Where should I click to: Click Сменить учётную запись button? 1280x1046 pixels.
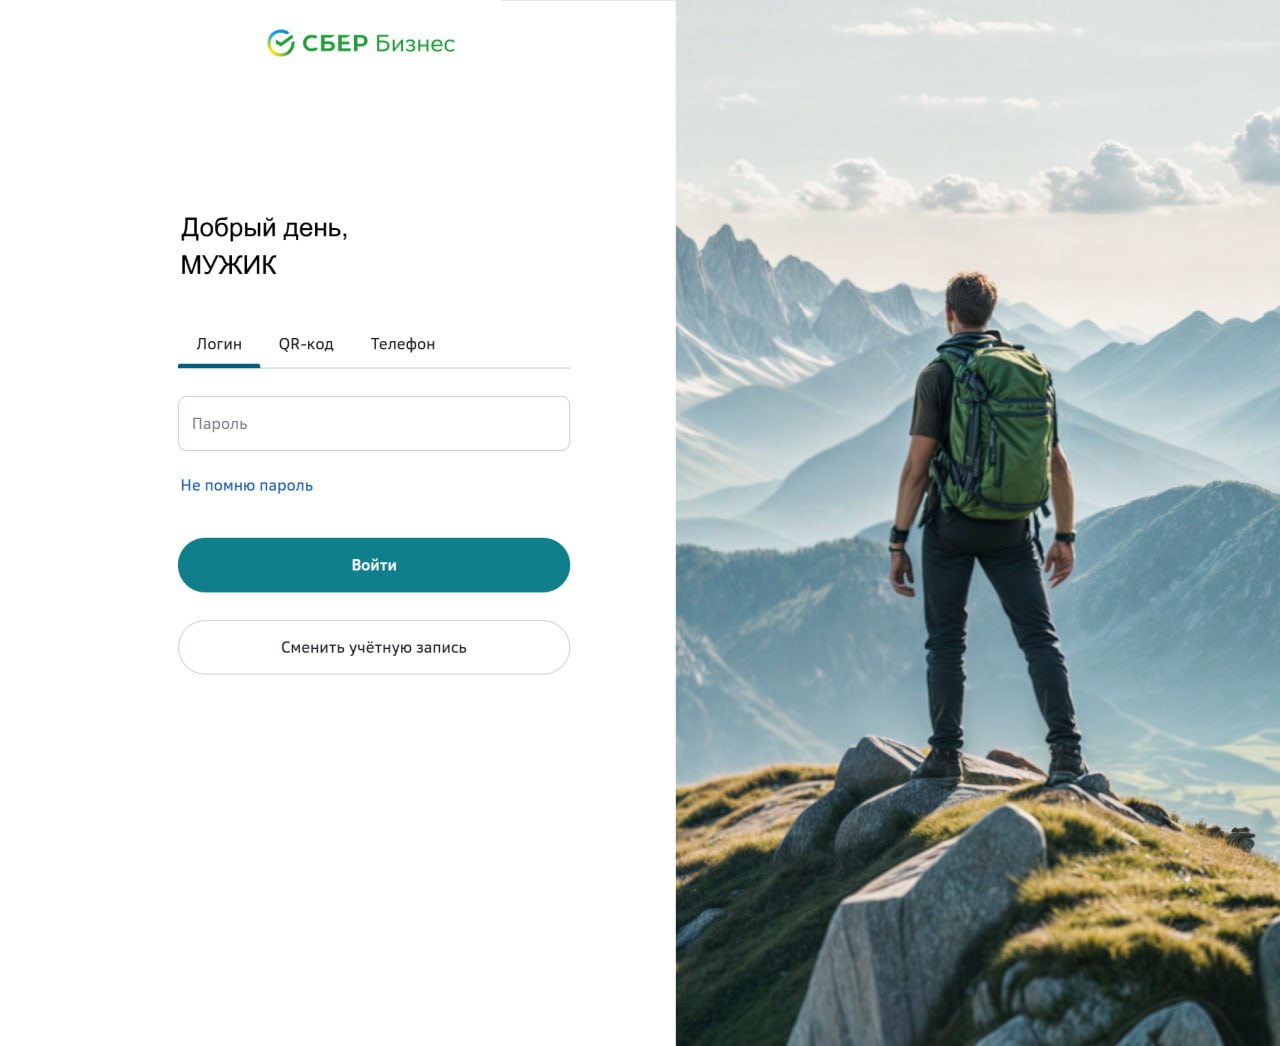click(374, 647)
